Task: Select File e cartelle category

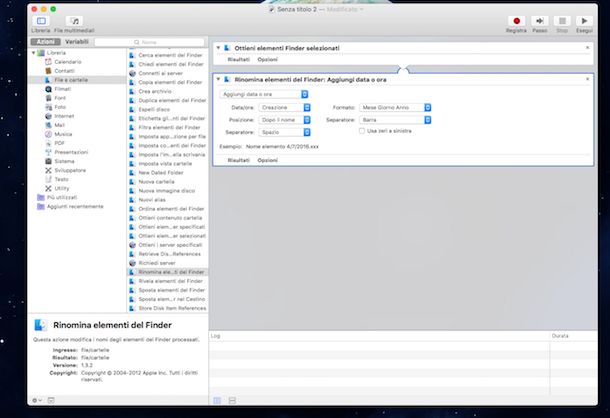Action: point(71,80)
